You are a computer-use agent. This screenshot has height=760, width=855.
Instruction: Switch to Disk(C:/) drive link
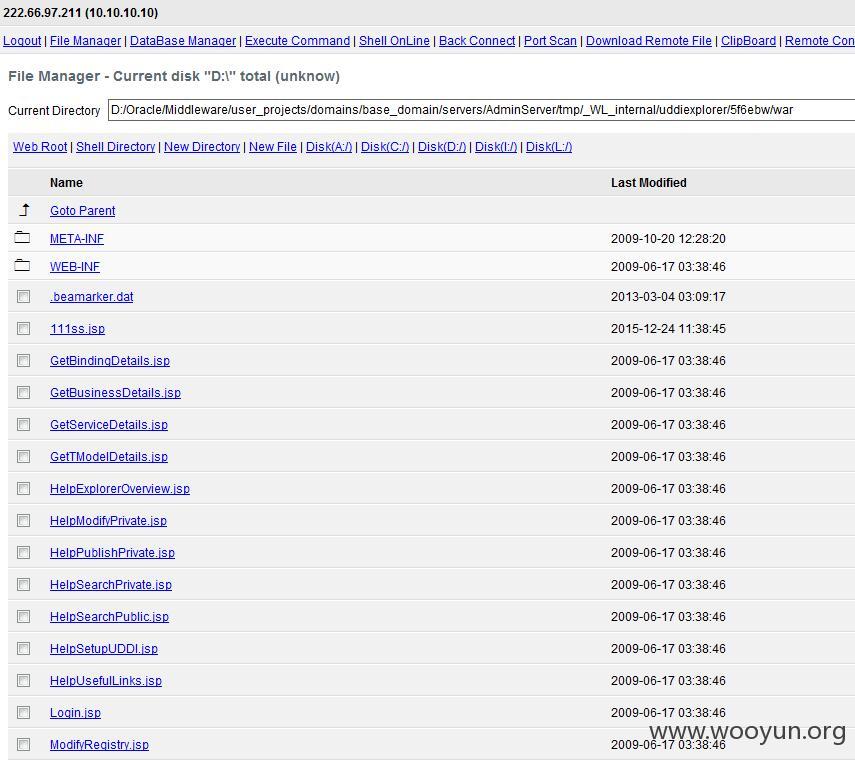[x=385, y=147]
